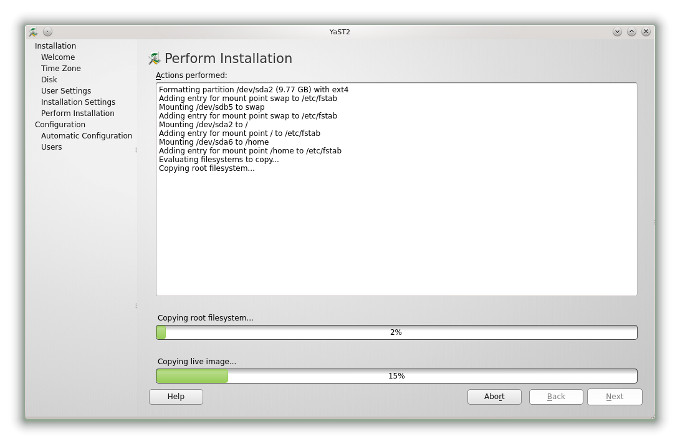Click the round pin button beside the YaST icon
680x444 pixels.
48,32
